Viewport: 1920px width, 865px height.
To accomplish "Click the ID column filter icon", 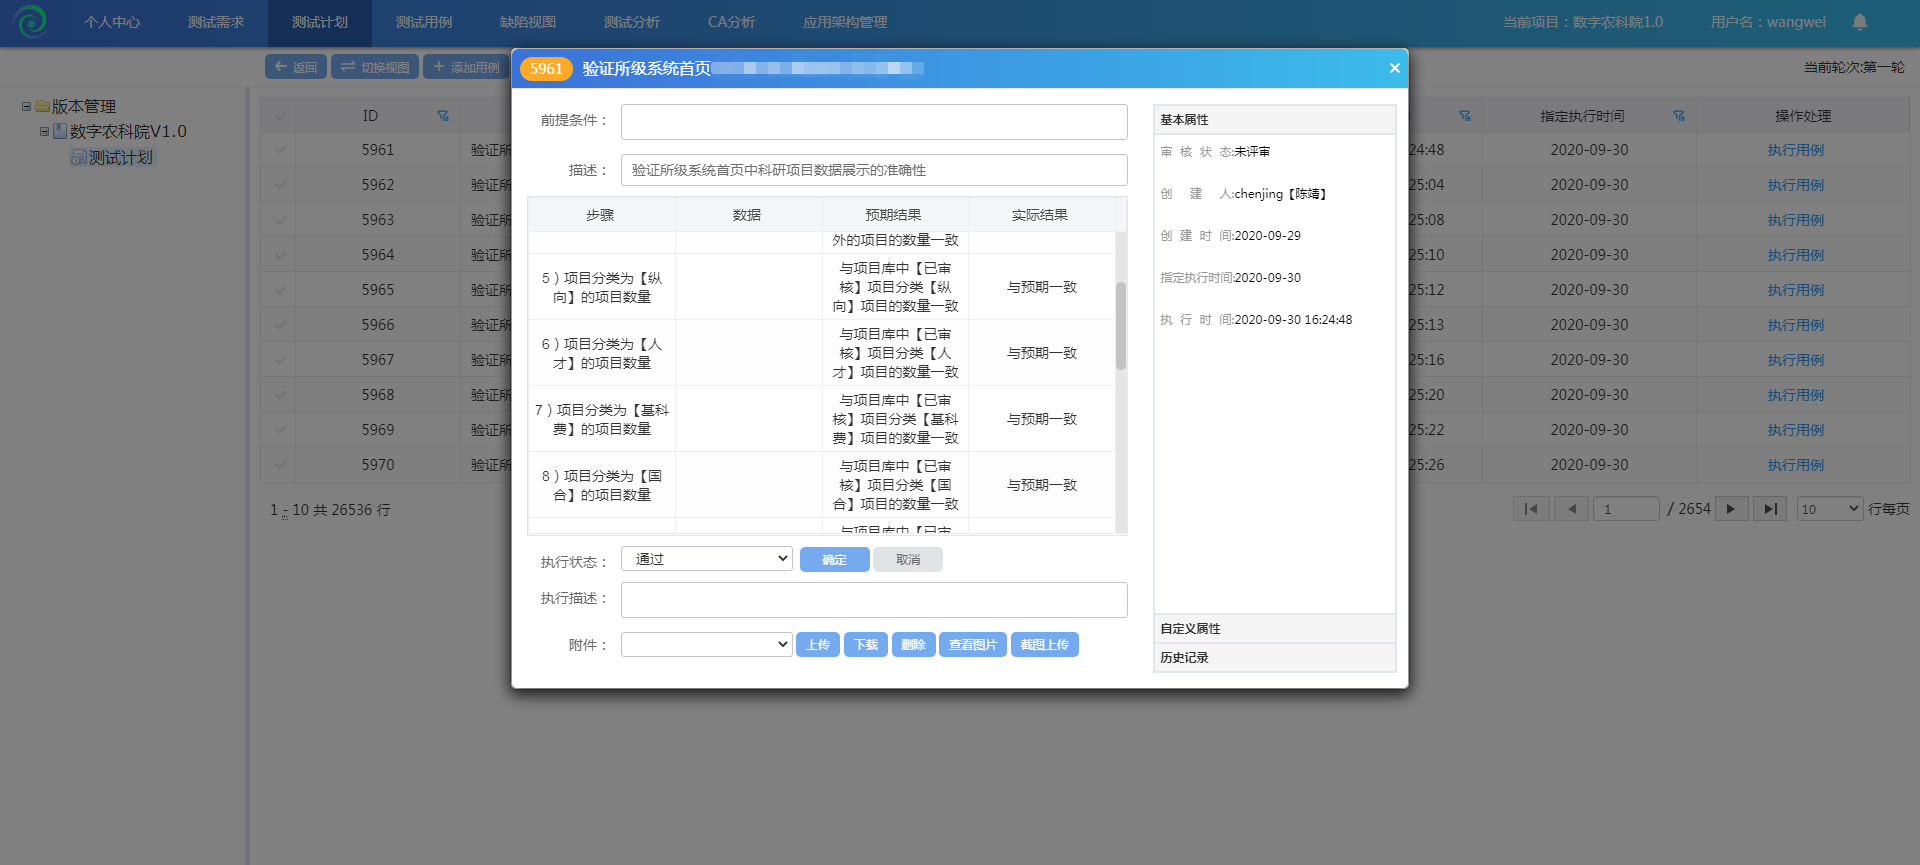I will 443,116.
